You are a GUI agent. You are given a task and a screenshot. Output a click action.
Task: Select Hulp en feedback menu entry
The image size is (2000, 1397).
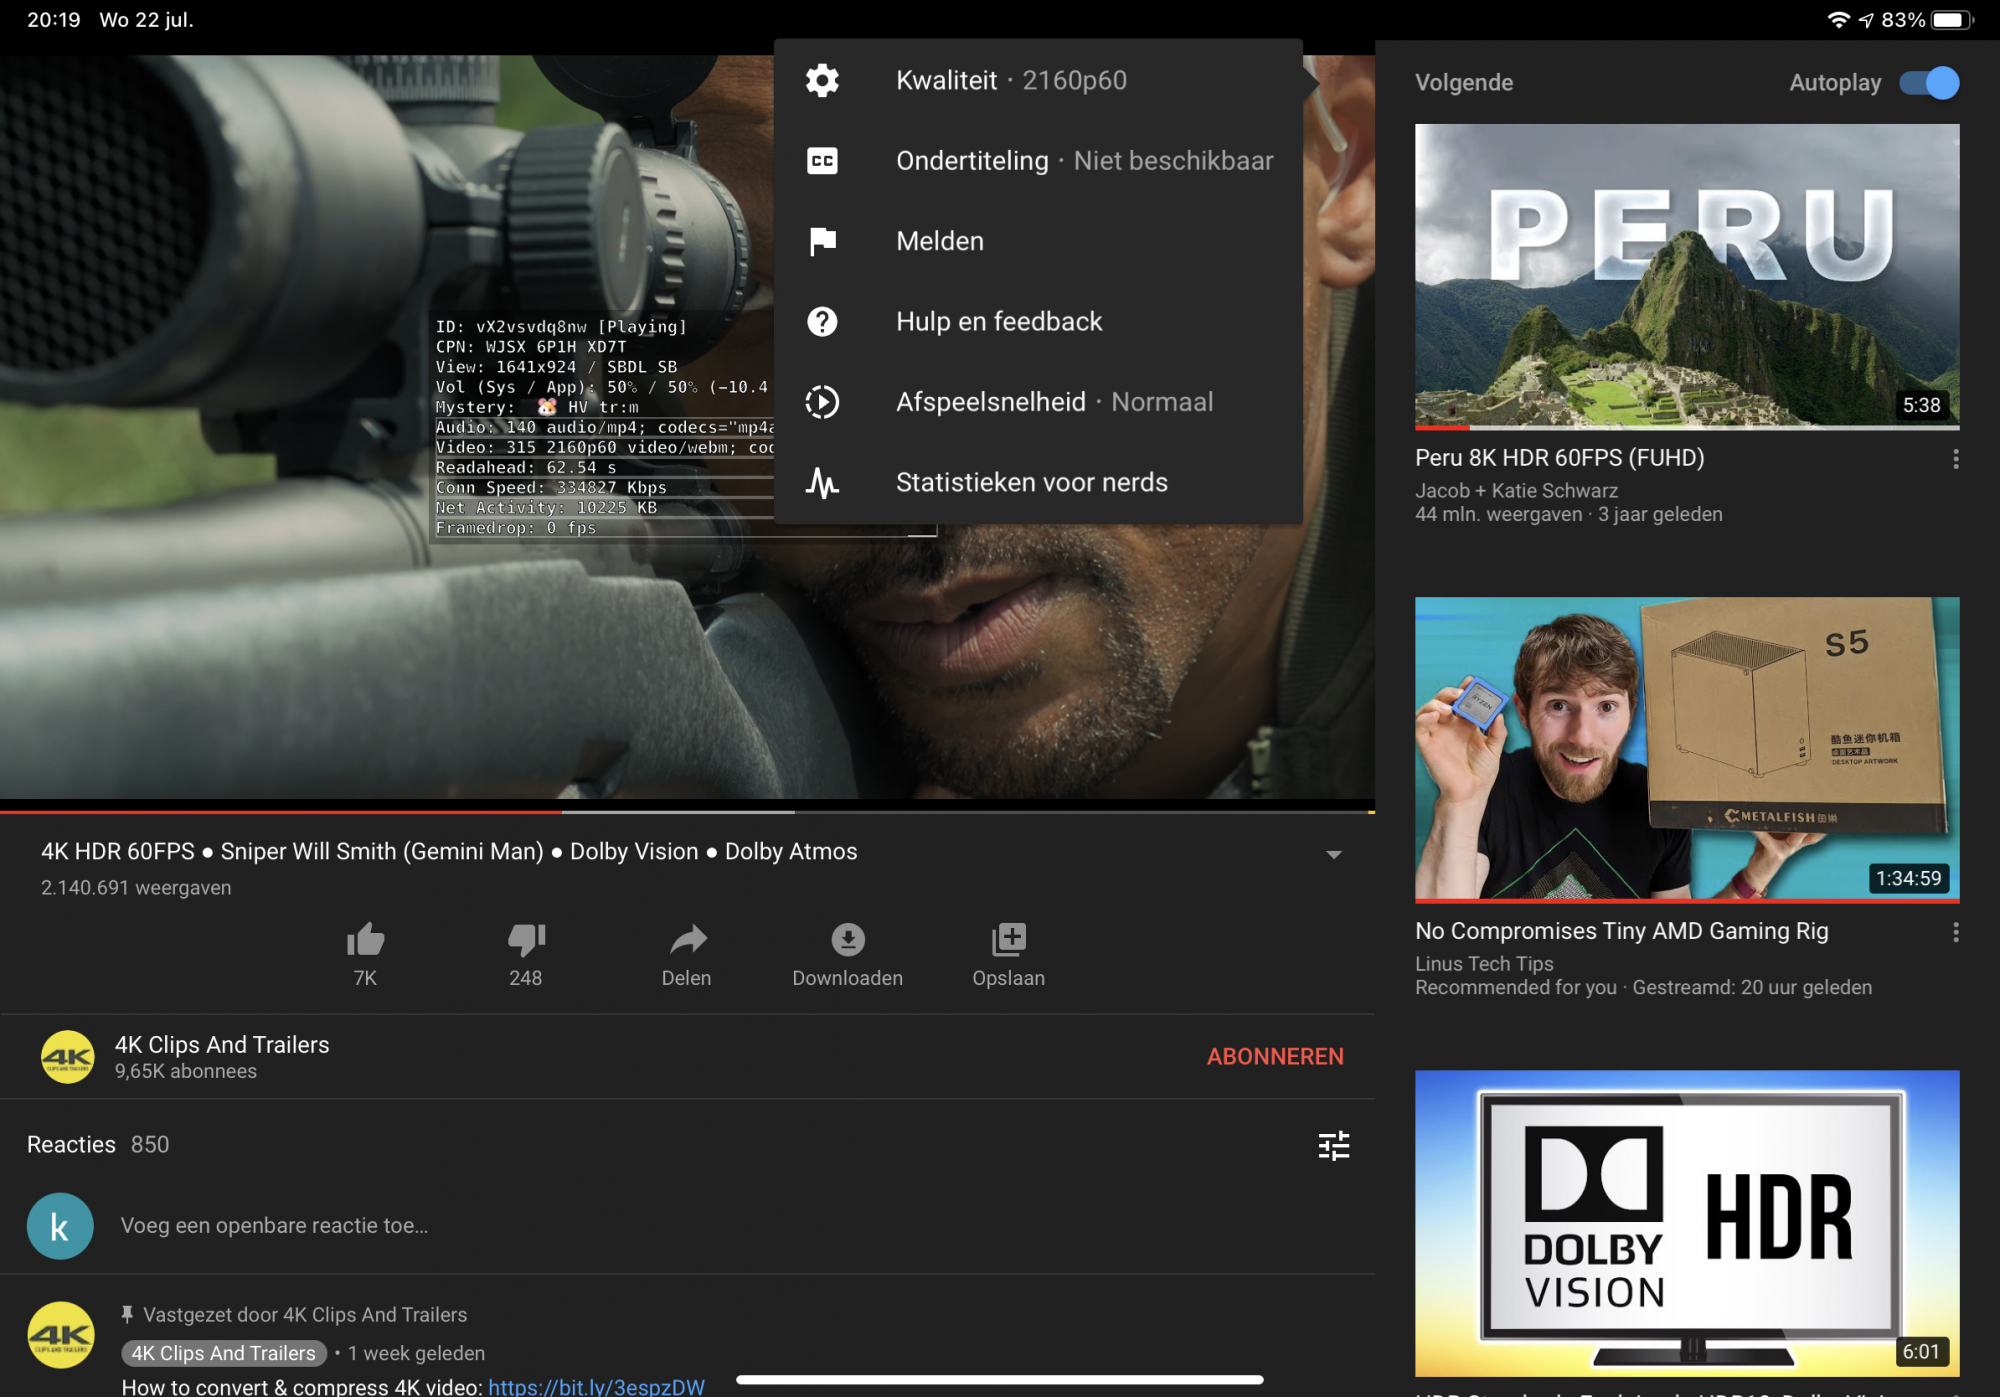click(x=1038, y=321)
